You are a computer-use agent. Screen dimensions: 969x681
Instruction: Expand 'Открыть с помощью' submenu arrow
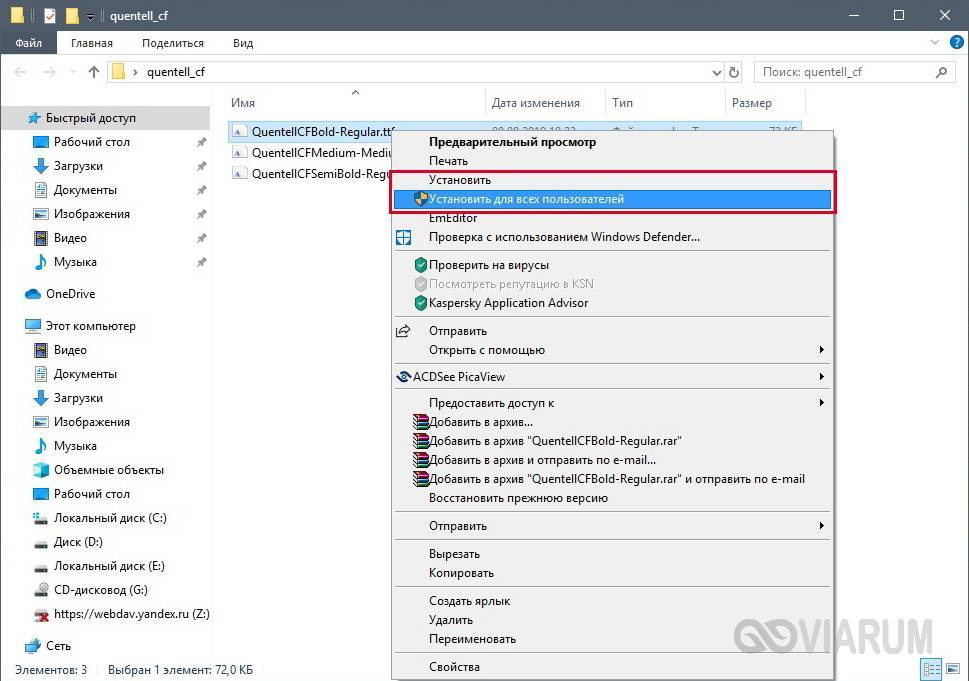[822, 350]
